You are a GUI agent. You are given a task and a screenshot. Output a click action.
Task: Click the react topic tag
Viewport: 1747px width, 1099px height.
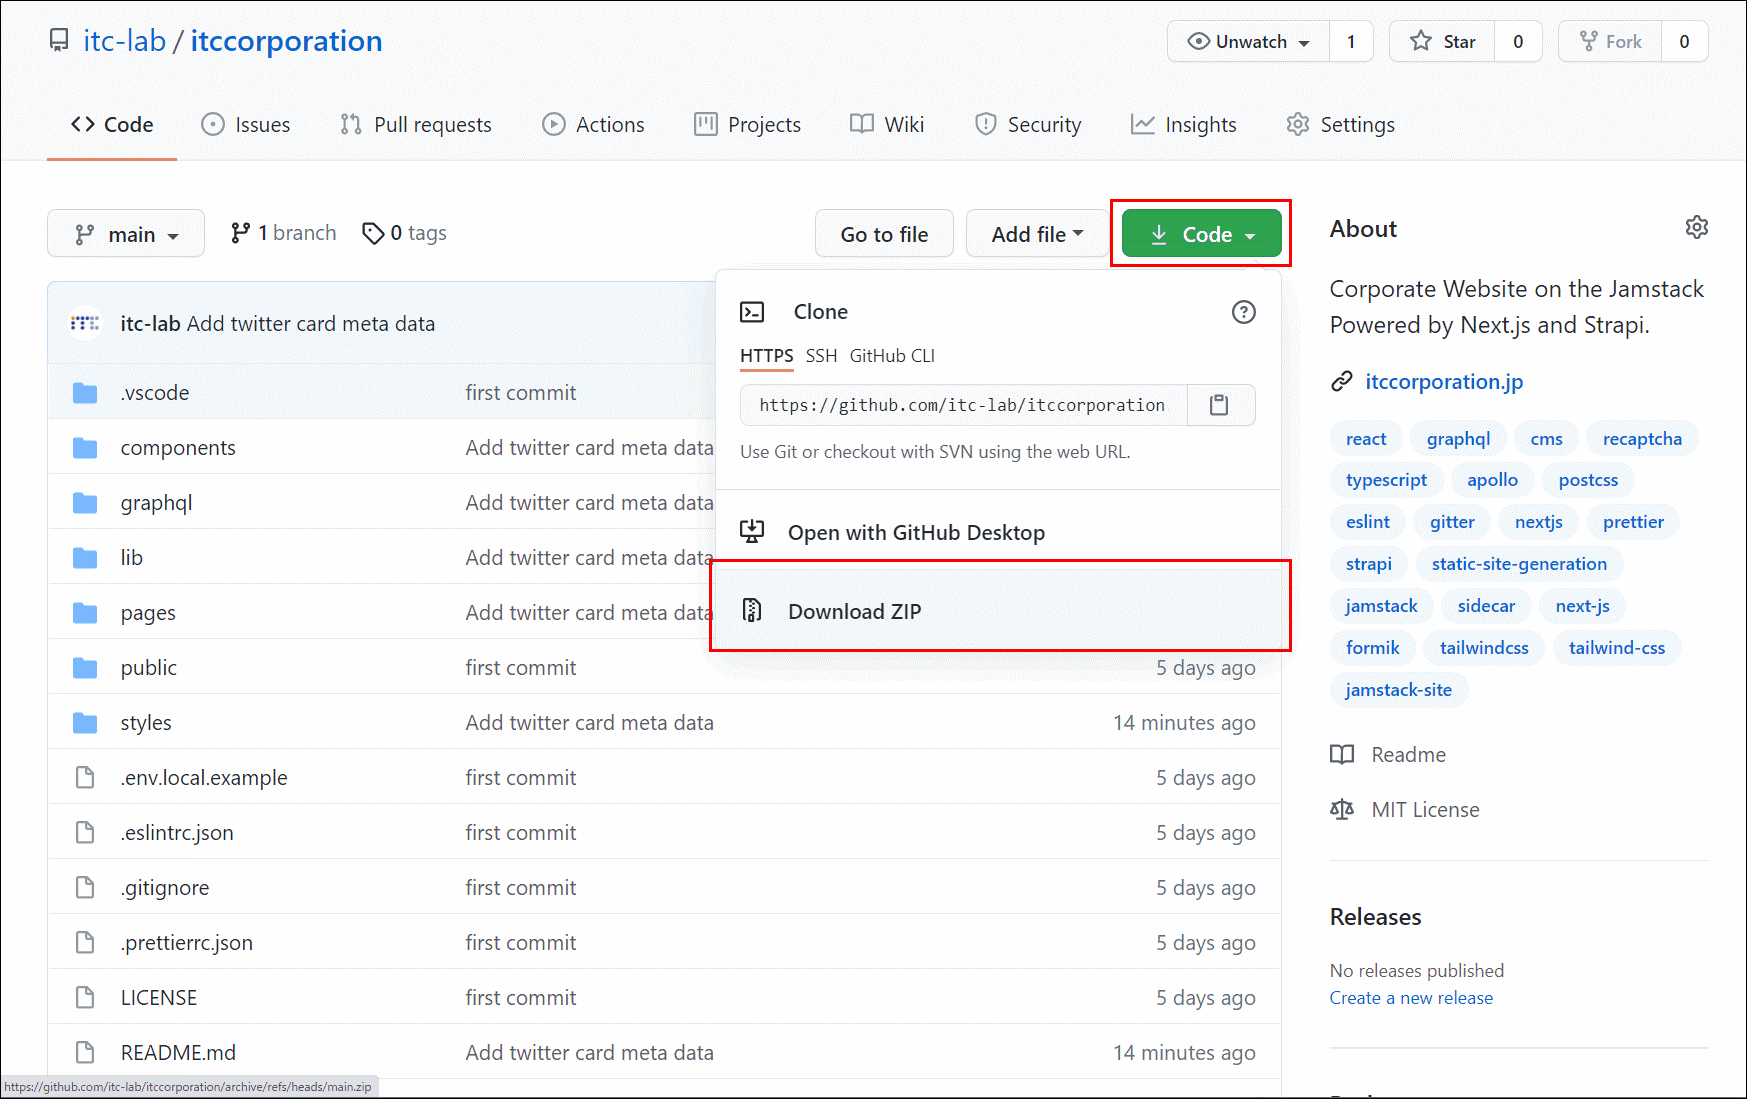pos(1366,439)
